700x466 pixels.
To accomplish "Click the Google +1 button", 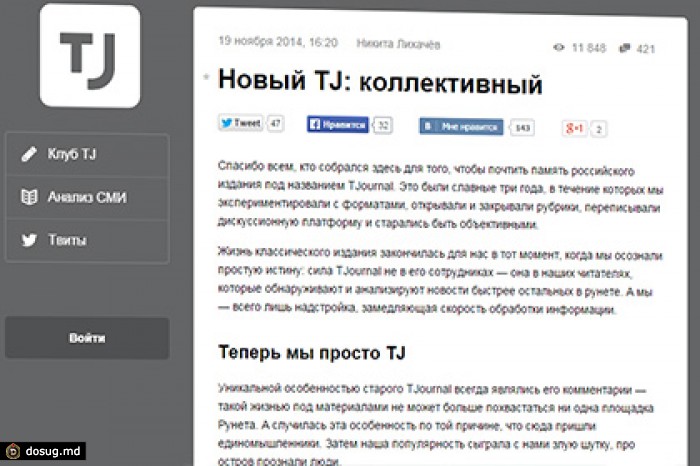I will tap(575, 129).
